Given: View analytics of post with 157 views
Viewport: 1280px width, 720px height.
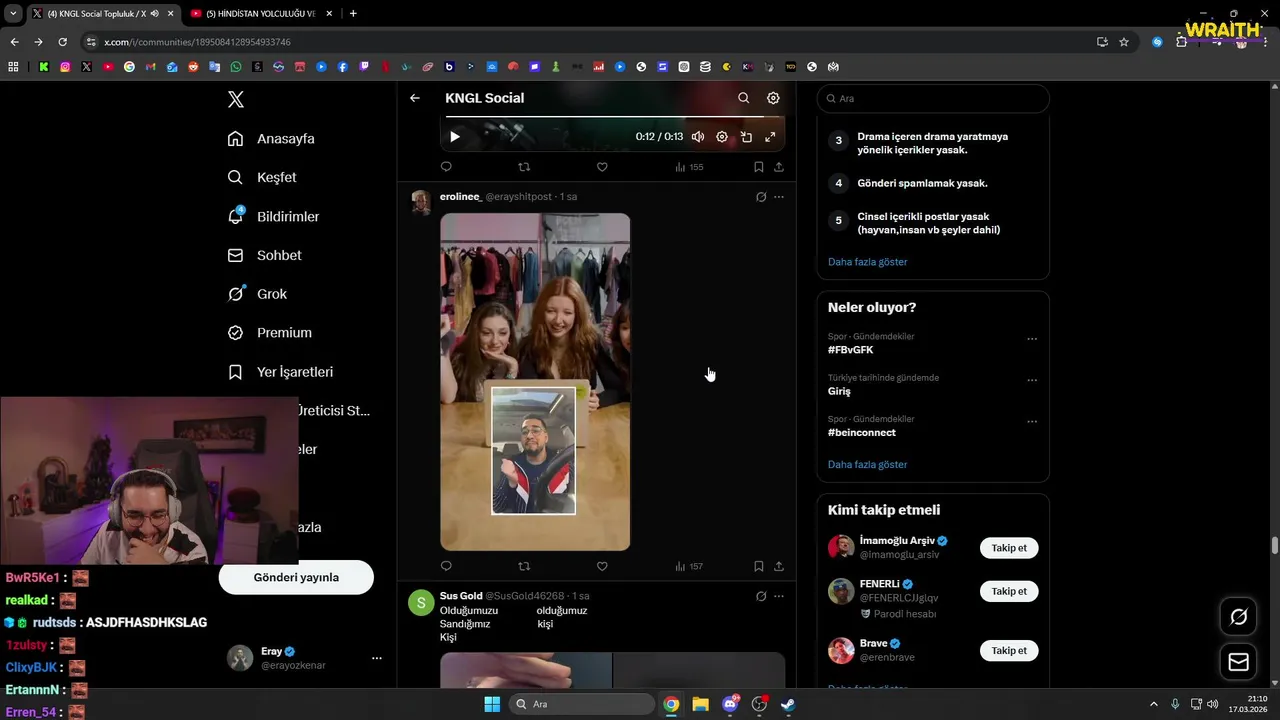Looking at the screenshot, I should (x=689, y=566).
